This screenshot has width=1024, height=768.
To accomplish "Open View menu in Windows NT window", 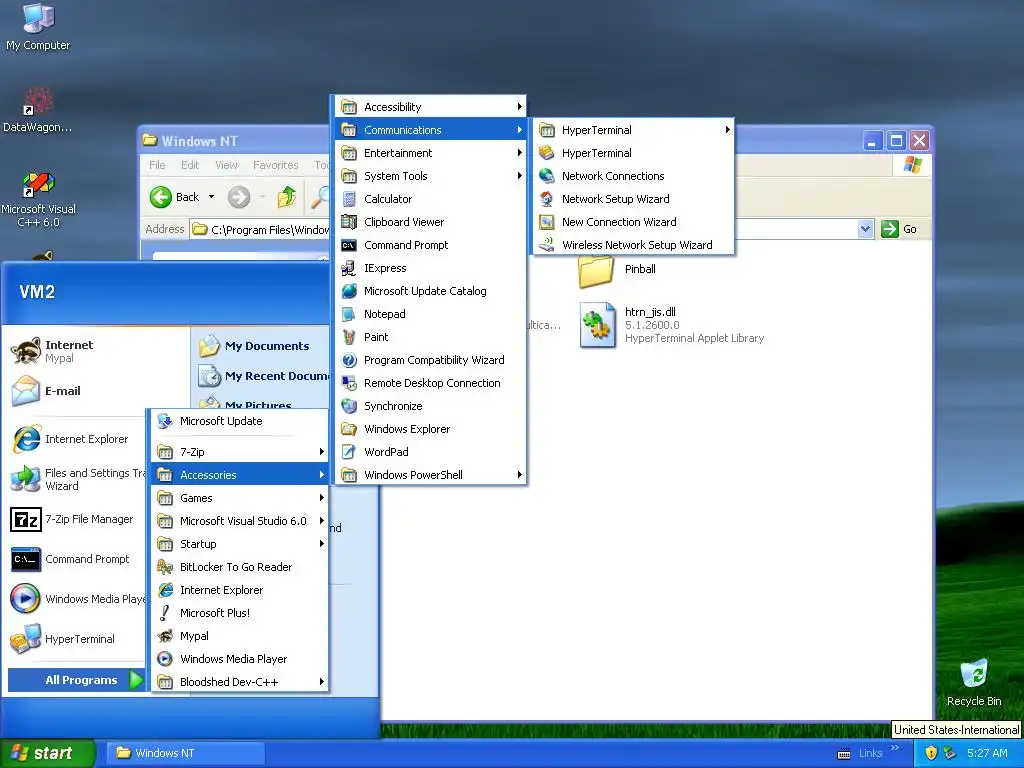I will (226, 165).
